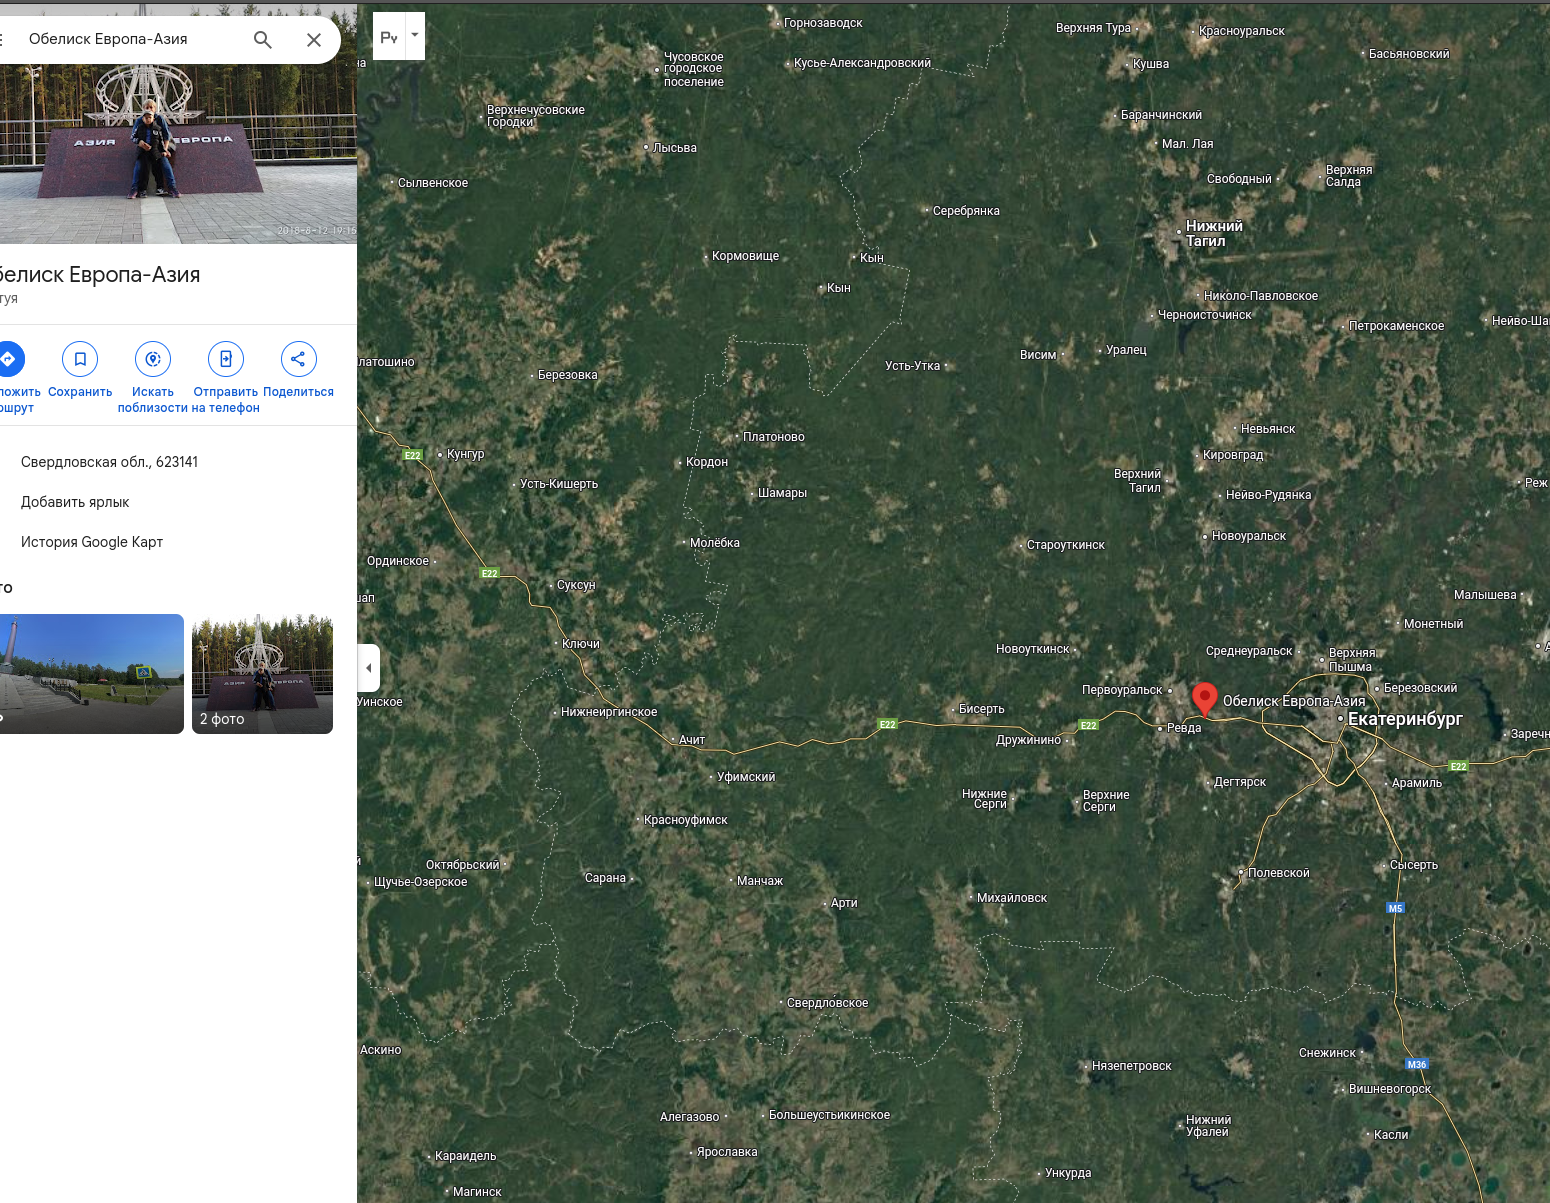Screen dimensions: 1550x1203
Task: Open the street view panorama thumbnail
Action: click(92, 674)
